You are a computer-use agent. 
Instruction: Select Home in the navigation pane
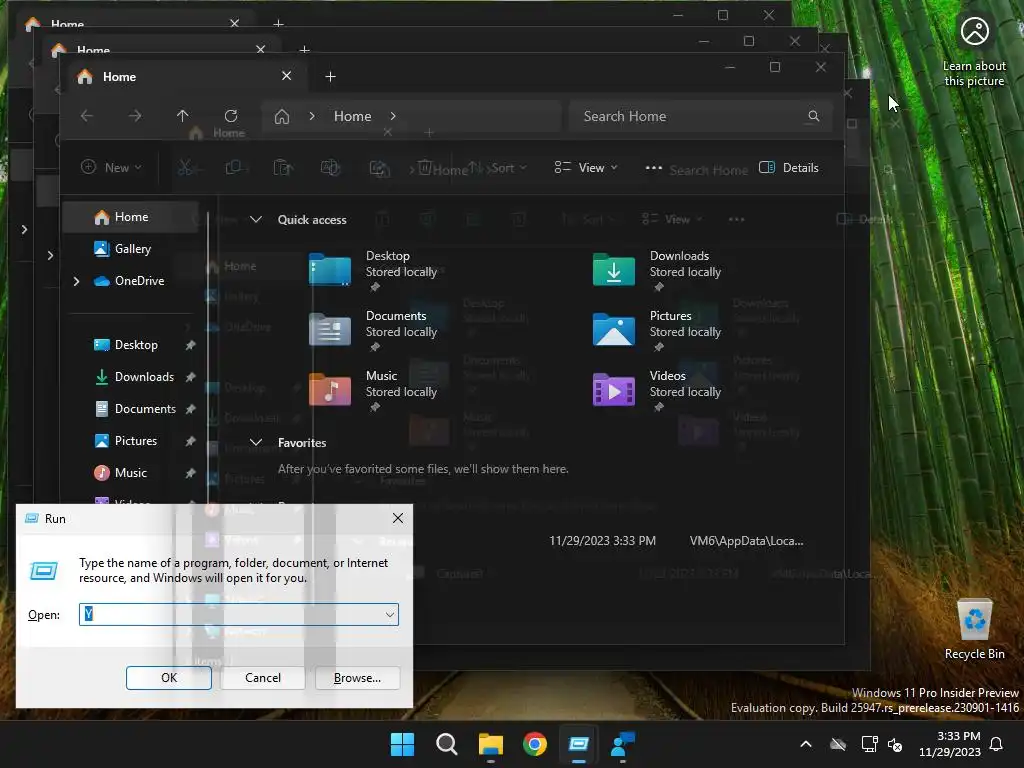point(131,217)
